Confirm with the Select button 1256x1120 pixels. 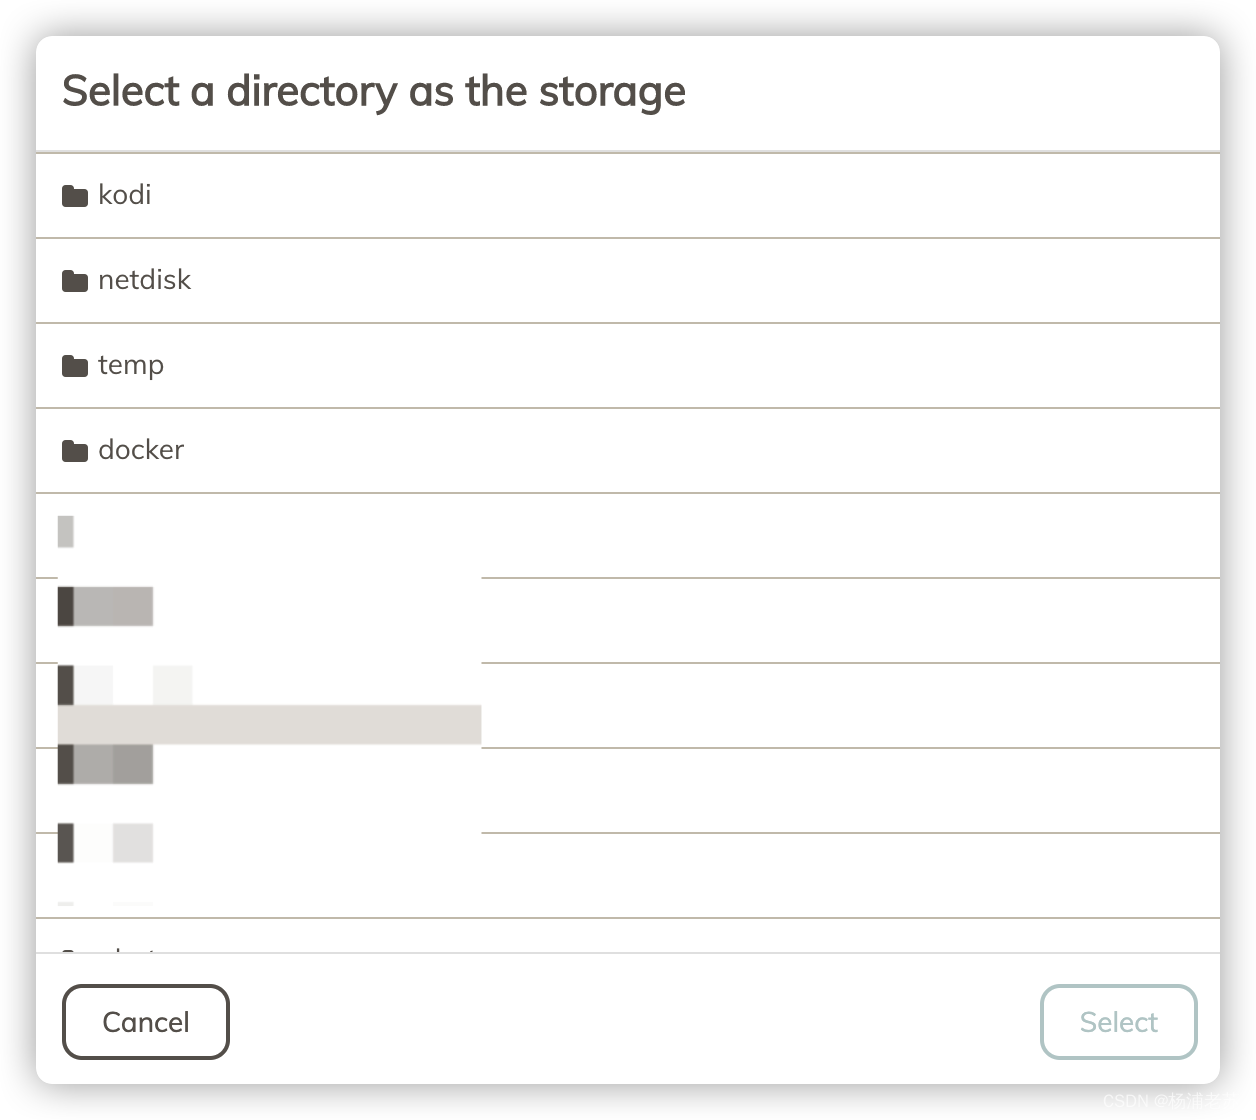click(x=1118, y=1022)
